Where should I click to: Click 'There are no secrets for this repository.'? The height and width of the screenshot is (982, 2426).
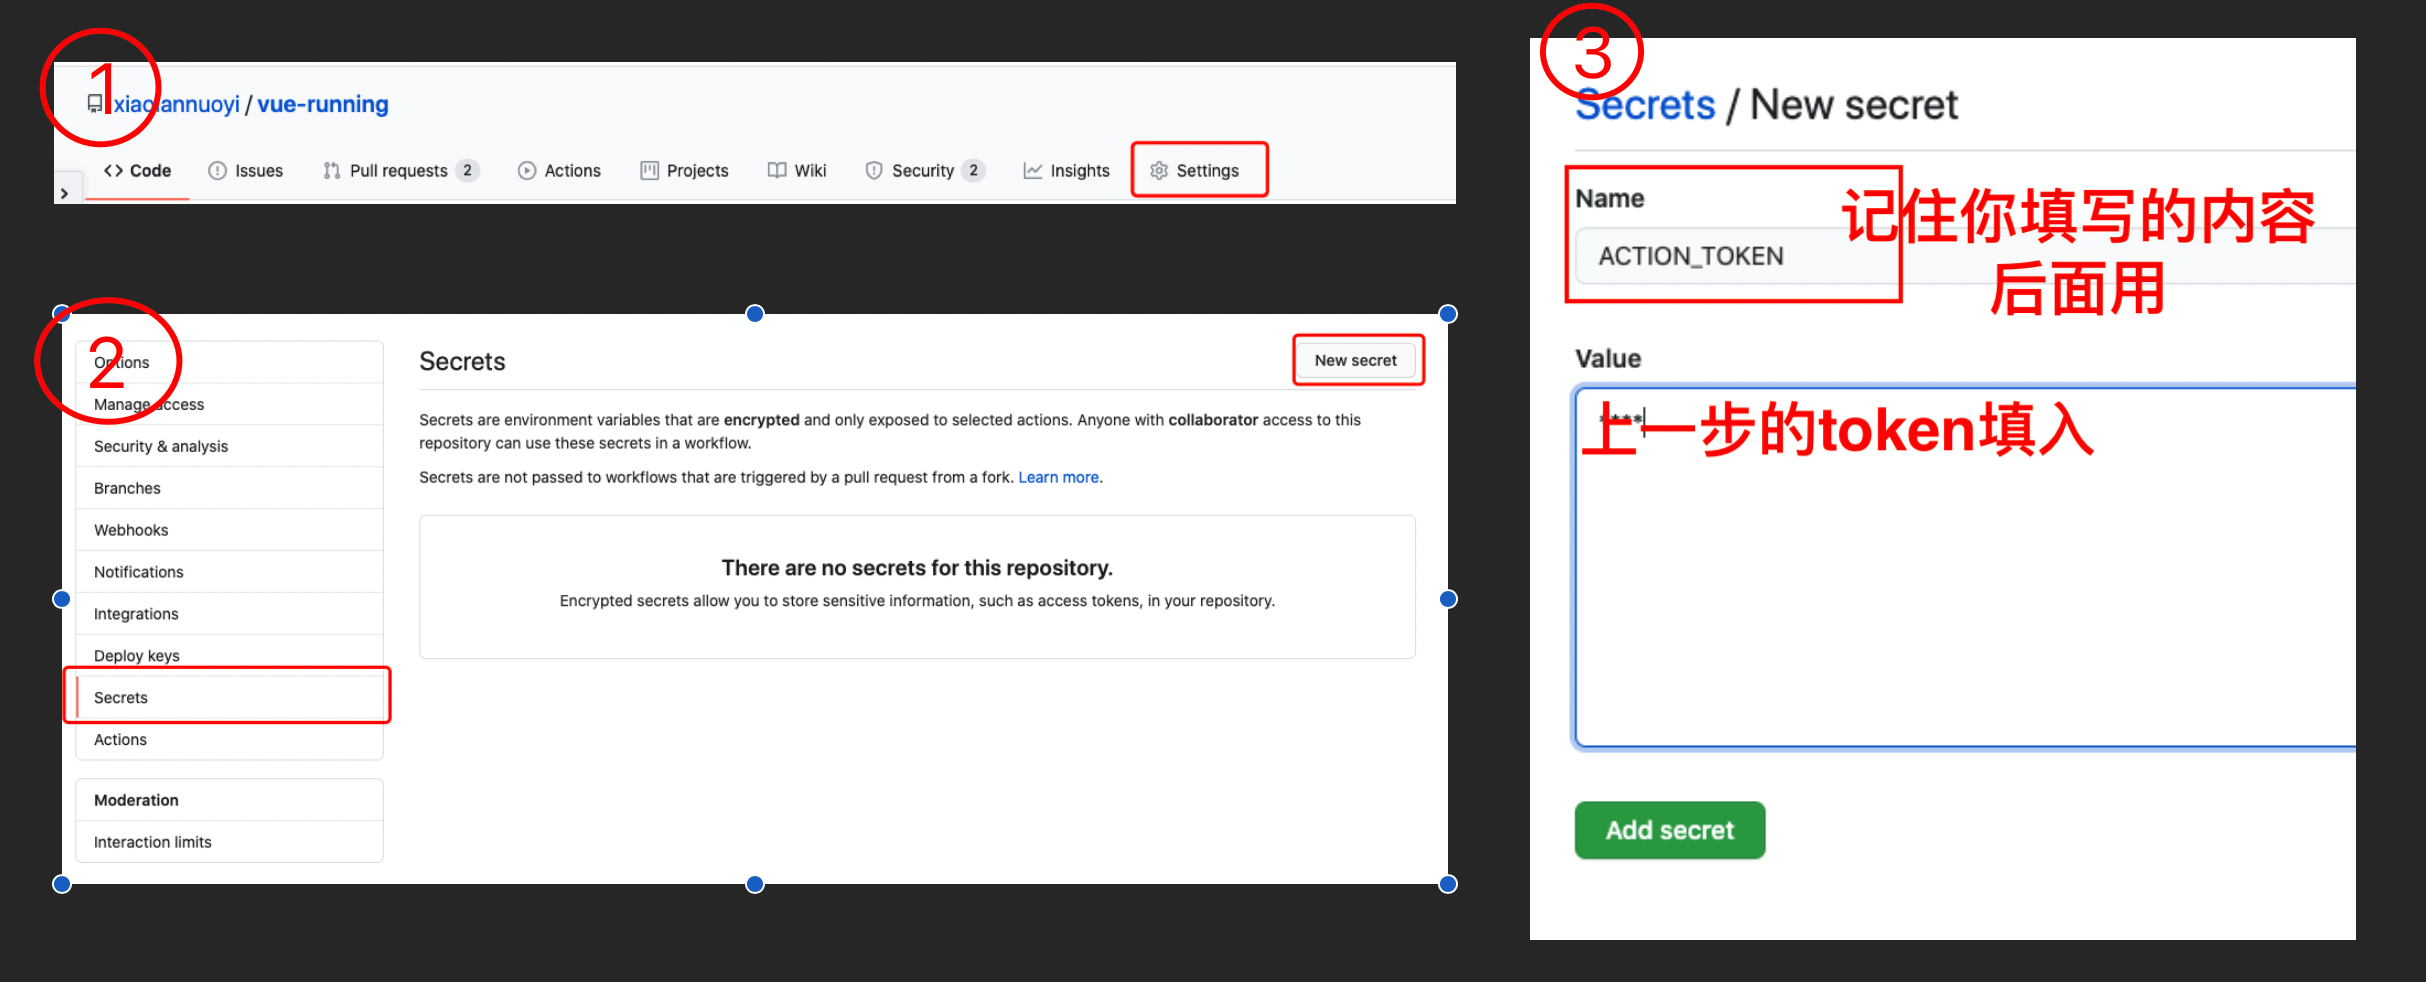[x=917, y=568]
